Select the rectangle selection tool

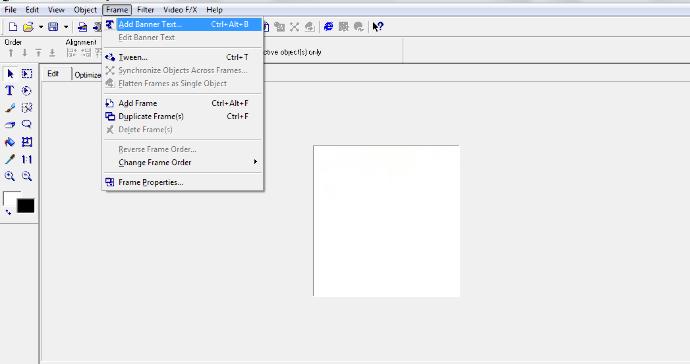click(x=27, y=74)
